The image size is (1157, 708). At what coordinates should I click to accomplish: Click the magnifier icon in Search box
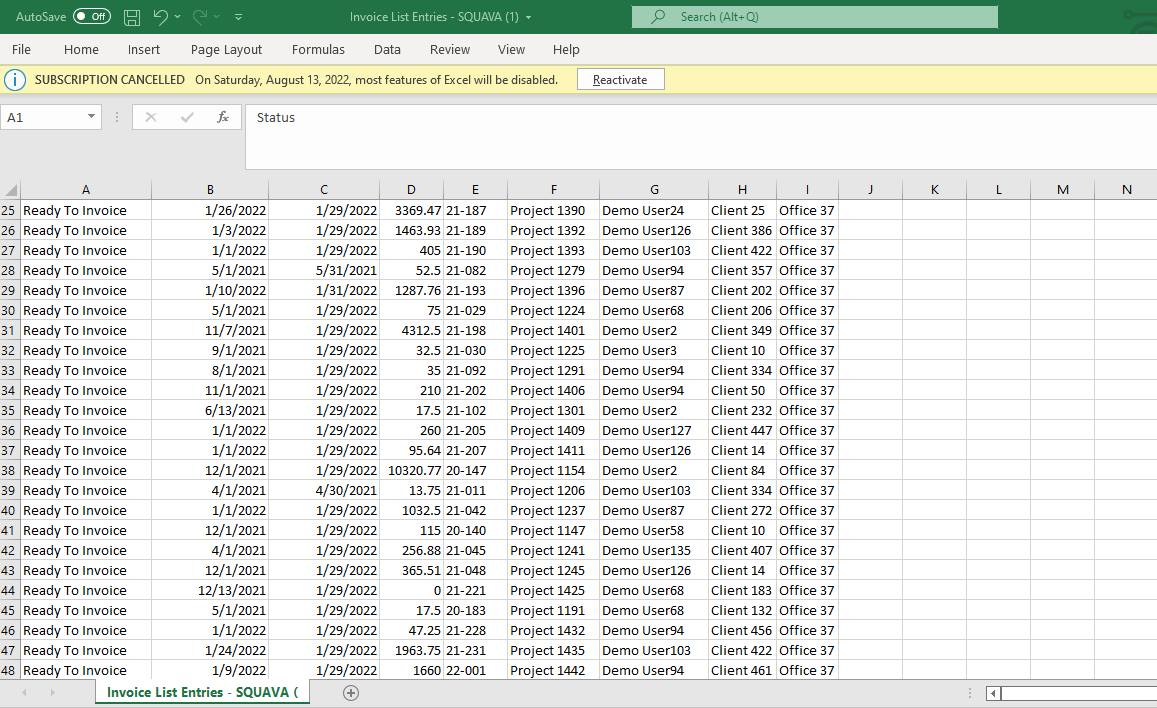tap(657, 16)
